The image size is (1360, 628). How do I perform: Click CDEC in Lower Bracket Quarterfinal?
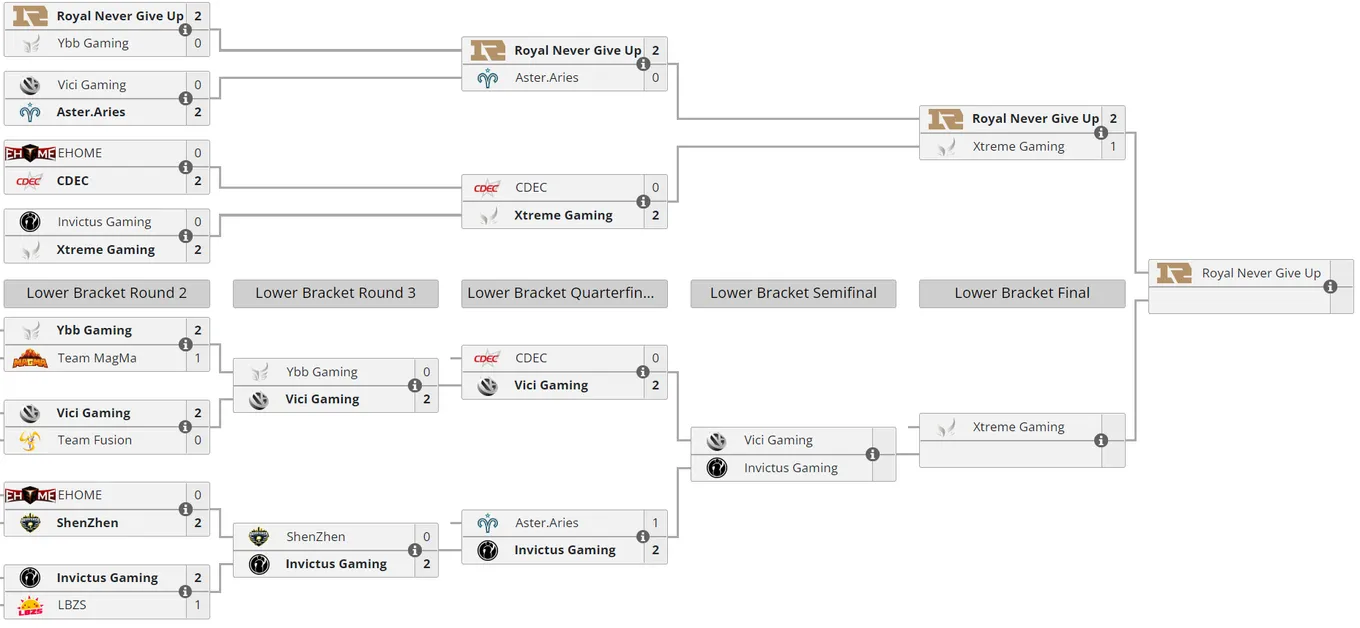click(531, 358)
